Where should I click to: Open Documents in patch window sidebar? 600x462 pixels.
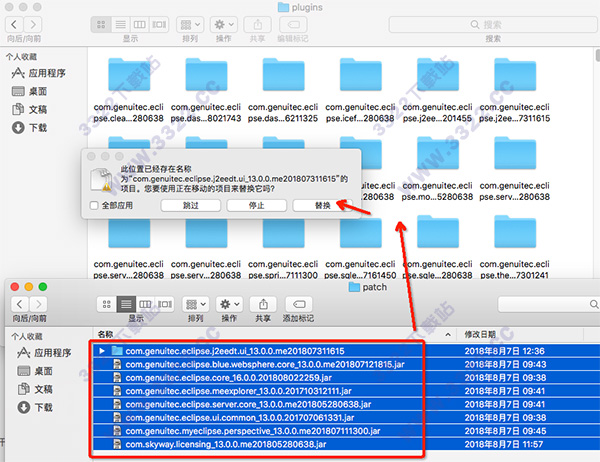[35, 389]
